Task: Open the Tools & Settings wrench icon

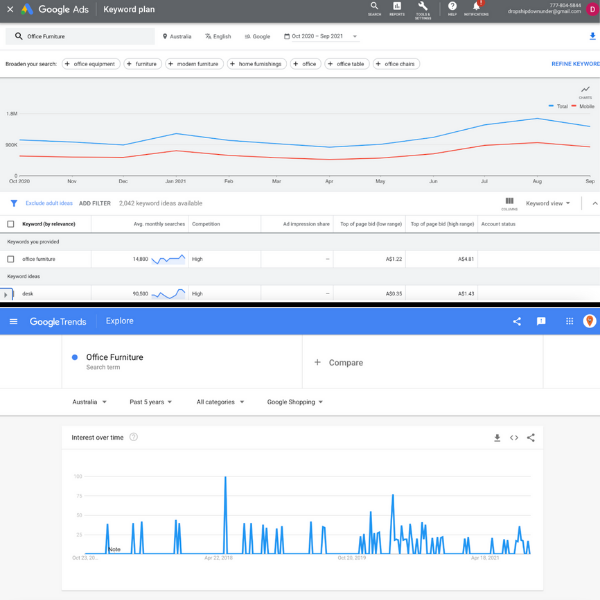Action: tap(423, 8)
